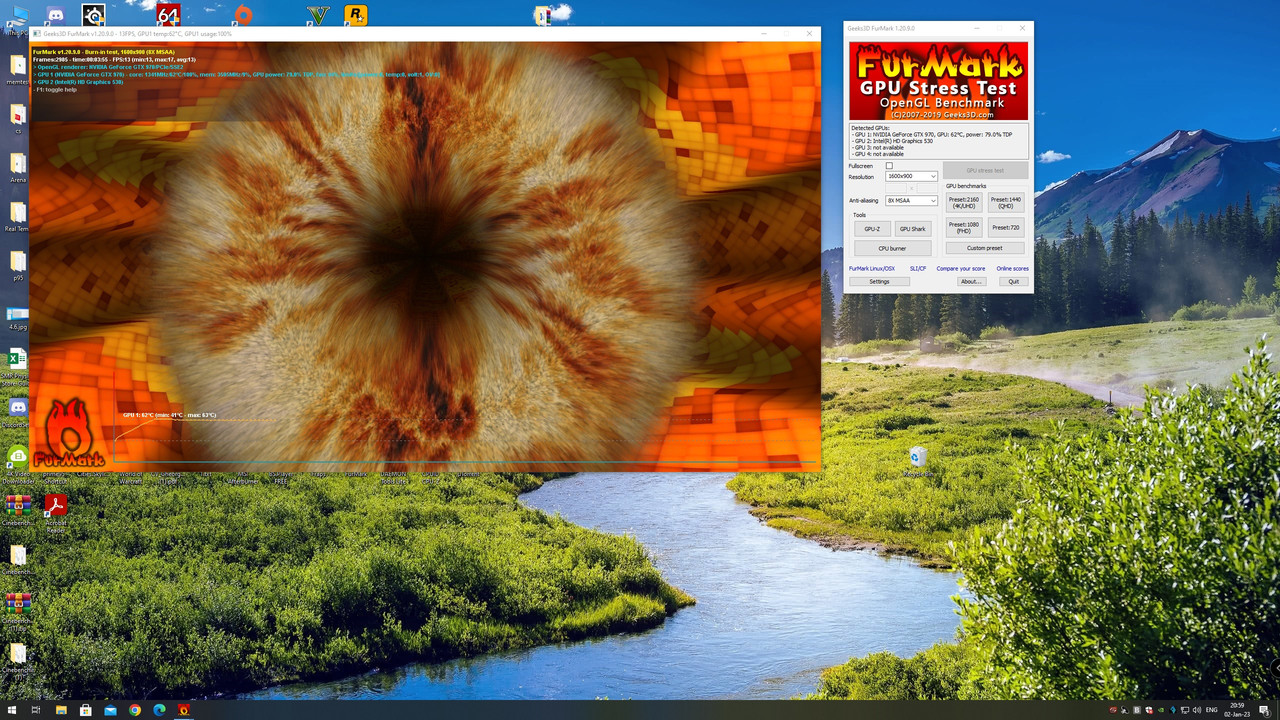
Task: Open the Acrobat Reader desktop shortcut
Action: pos(56,512)
